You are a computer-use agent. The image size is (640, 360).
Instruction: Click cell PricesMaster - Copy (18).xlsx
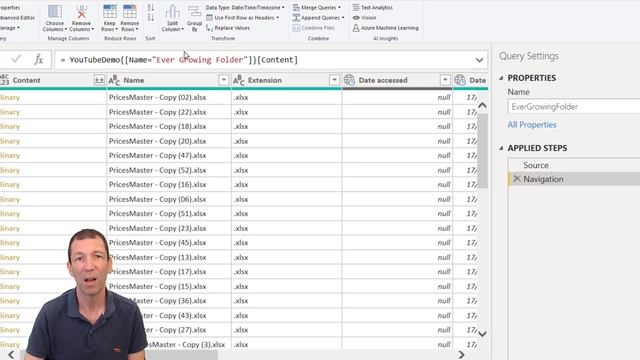tap(169, 127)
